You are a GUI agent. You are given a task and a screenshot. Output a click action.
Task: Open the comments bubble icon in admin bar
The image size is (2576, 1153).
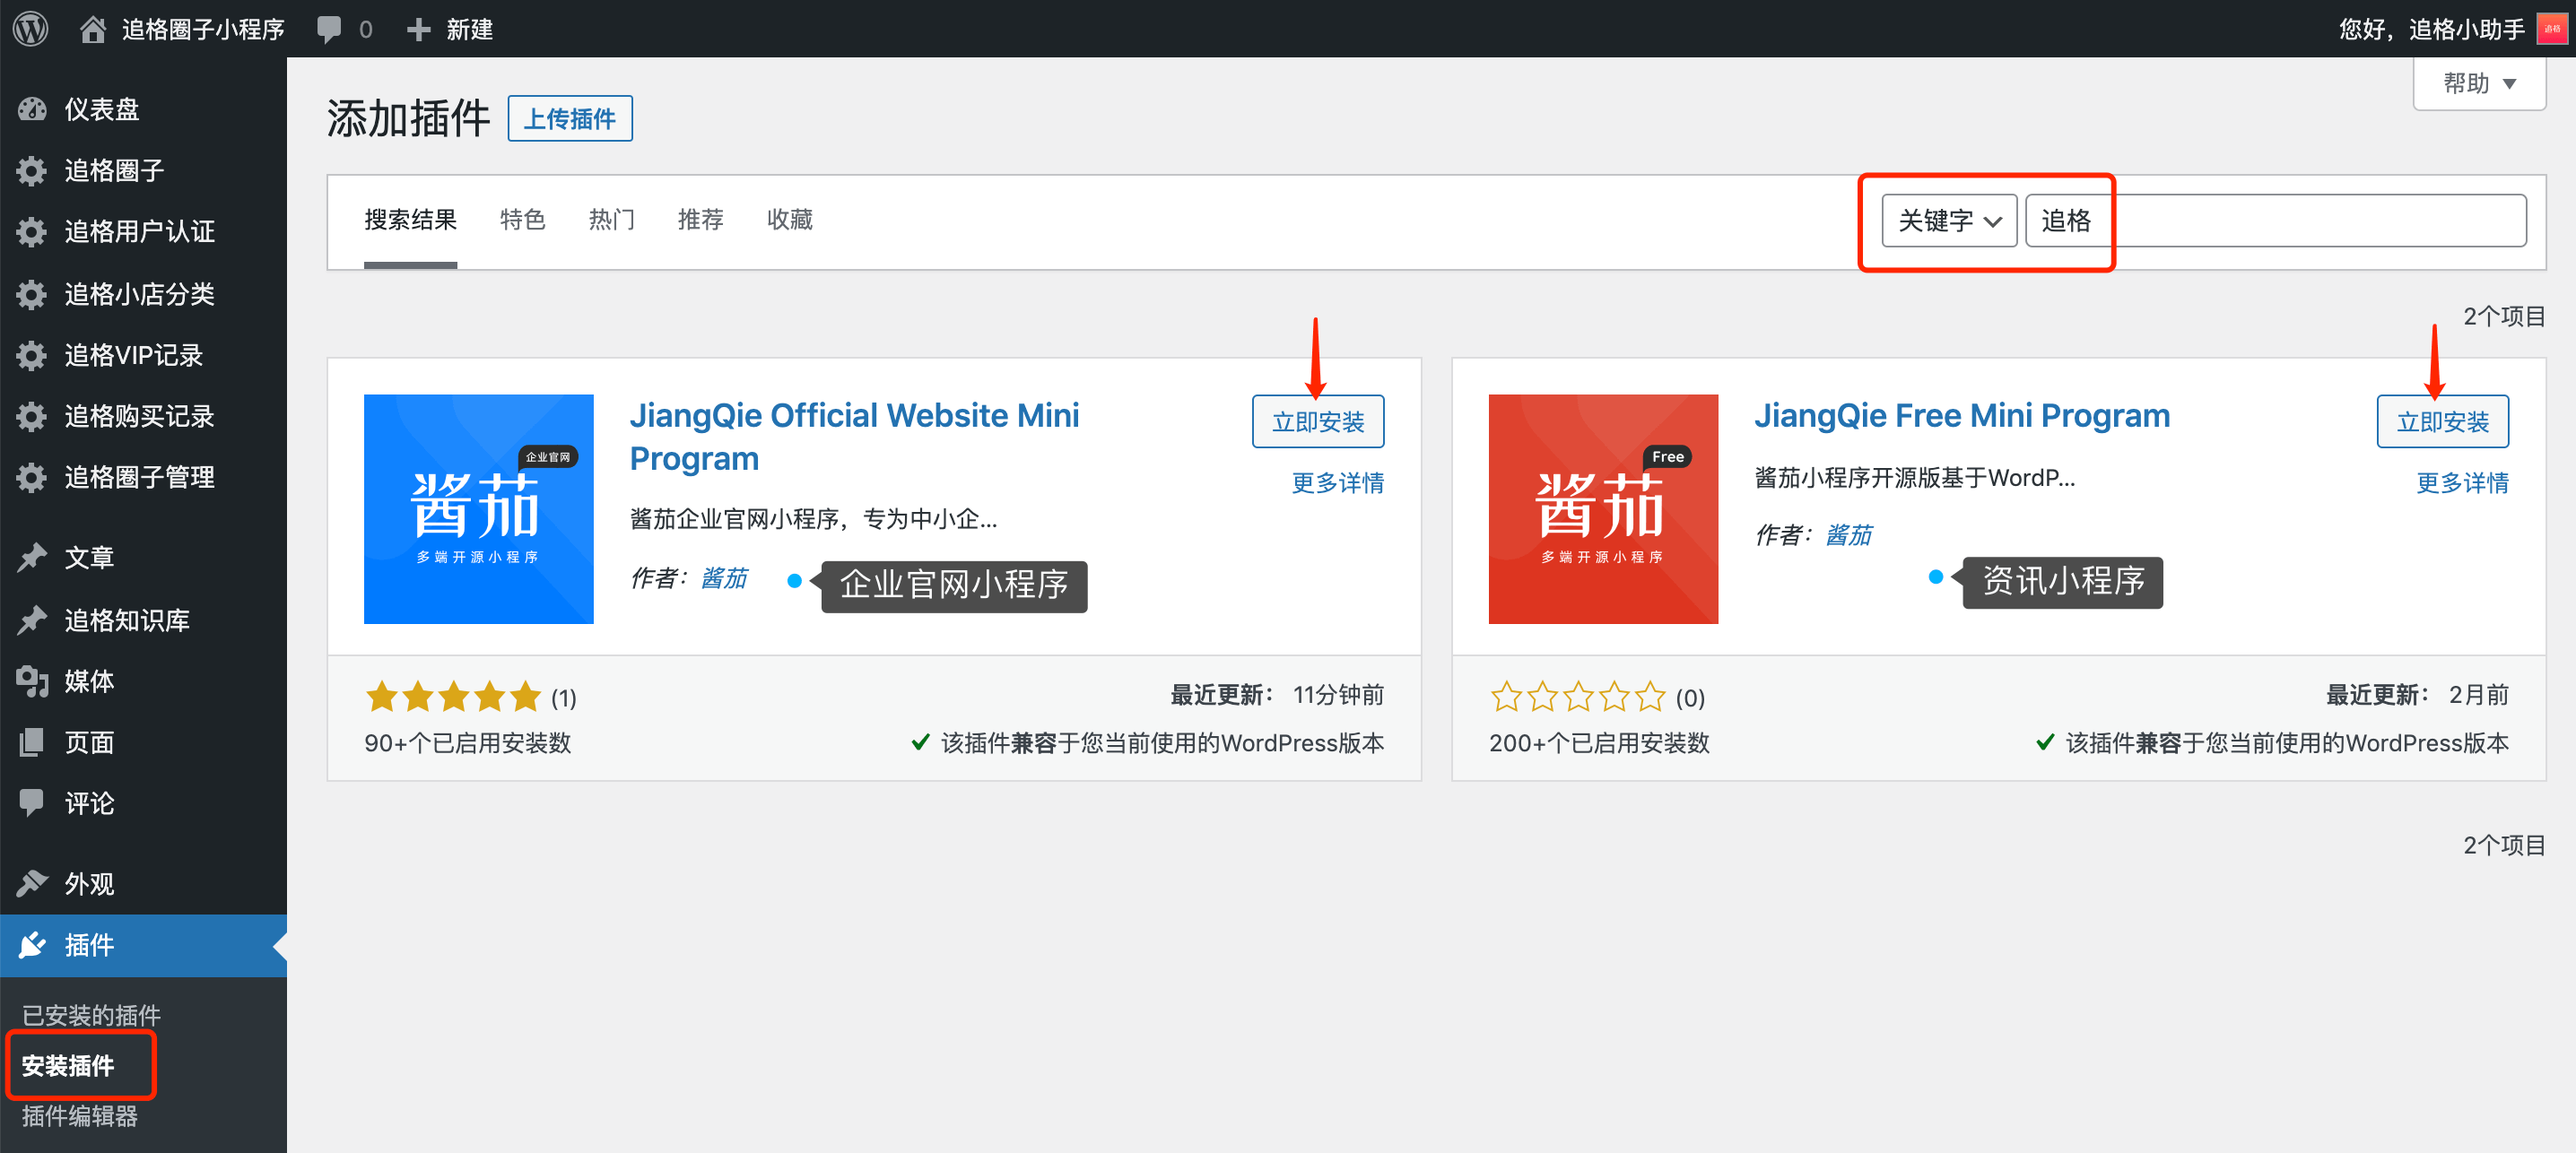(329, 30)
